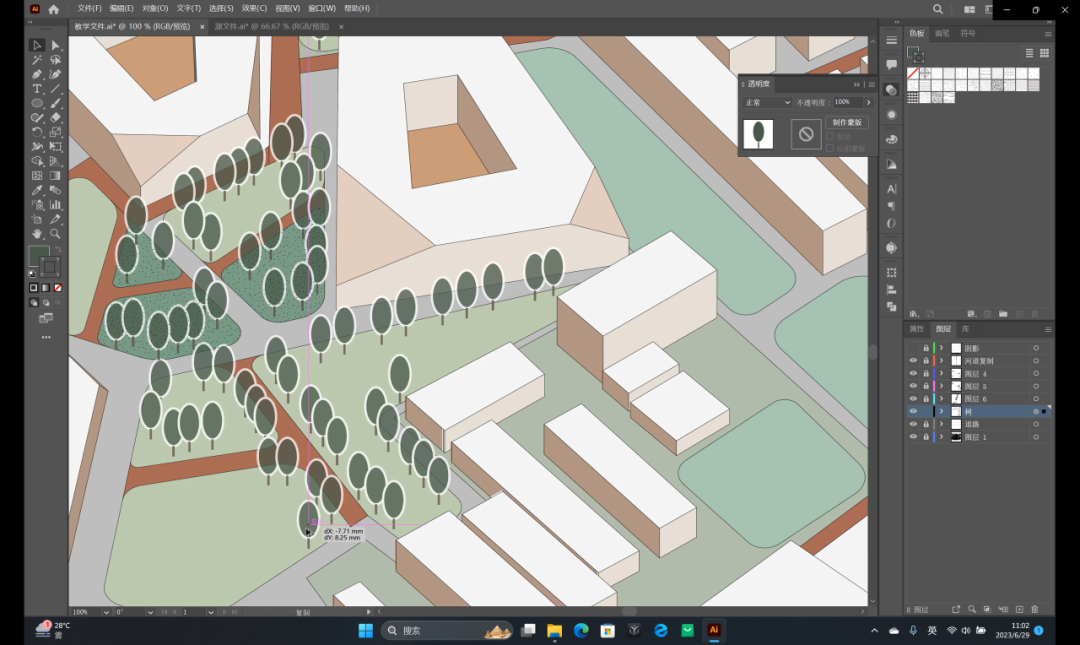
Task: Expand the 图层 1 layer arrow
Action: (942, 437)
